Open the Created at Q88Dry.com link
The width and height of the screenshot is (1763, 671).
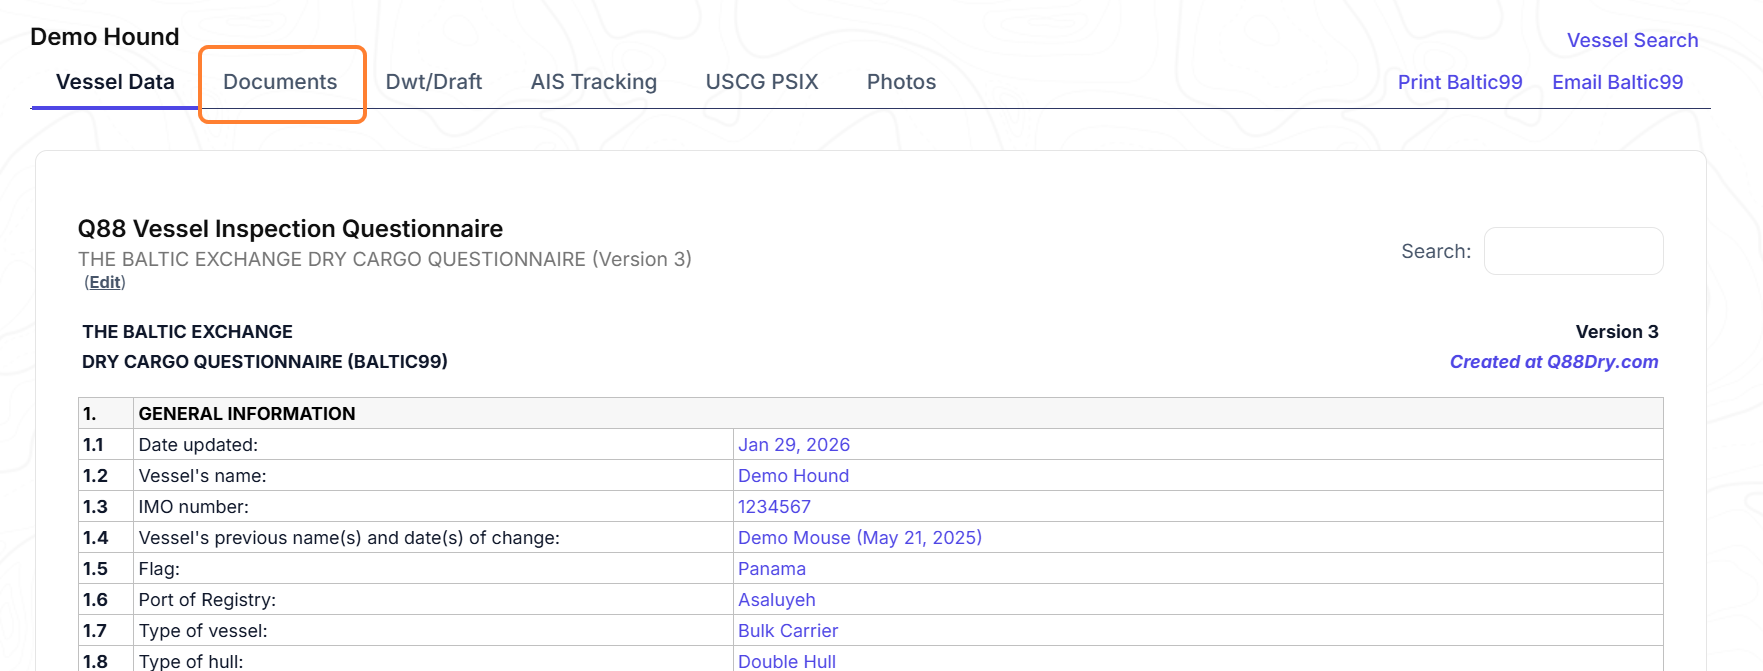(1554, 362)
